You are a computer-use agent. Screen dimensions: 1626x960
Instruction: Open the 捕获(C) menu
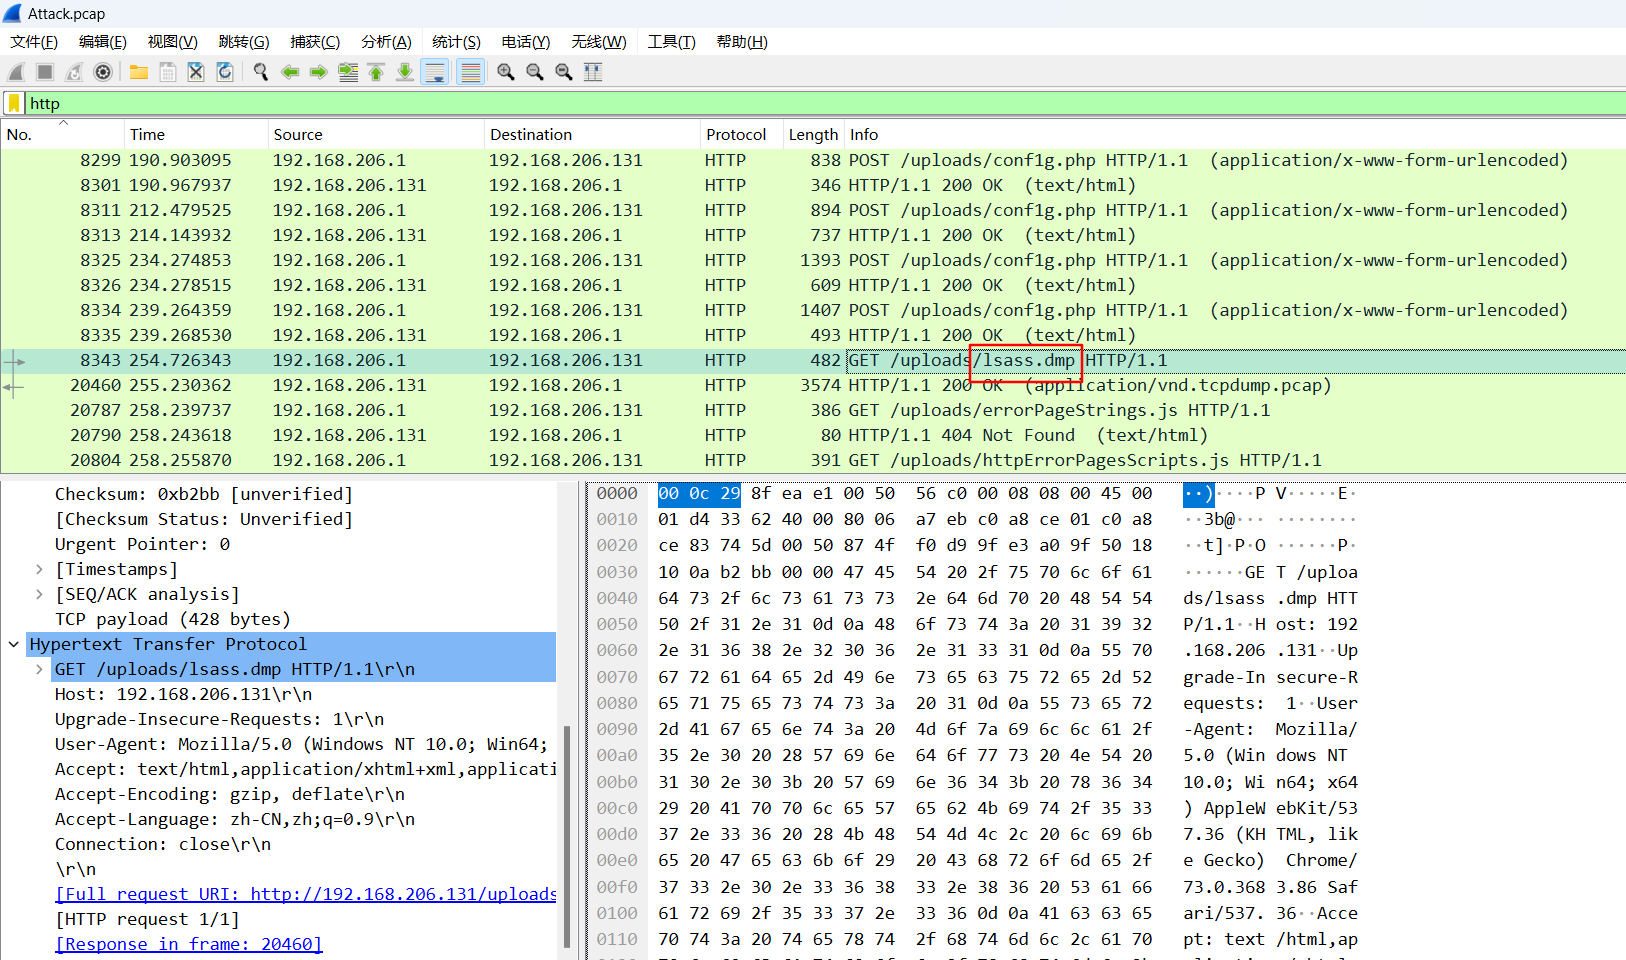click(315, 42)
